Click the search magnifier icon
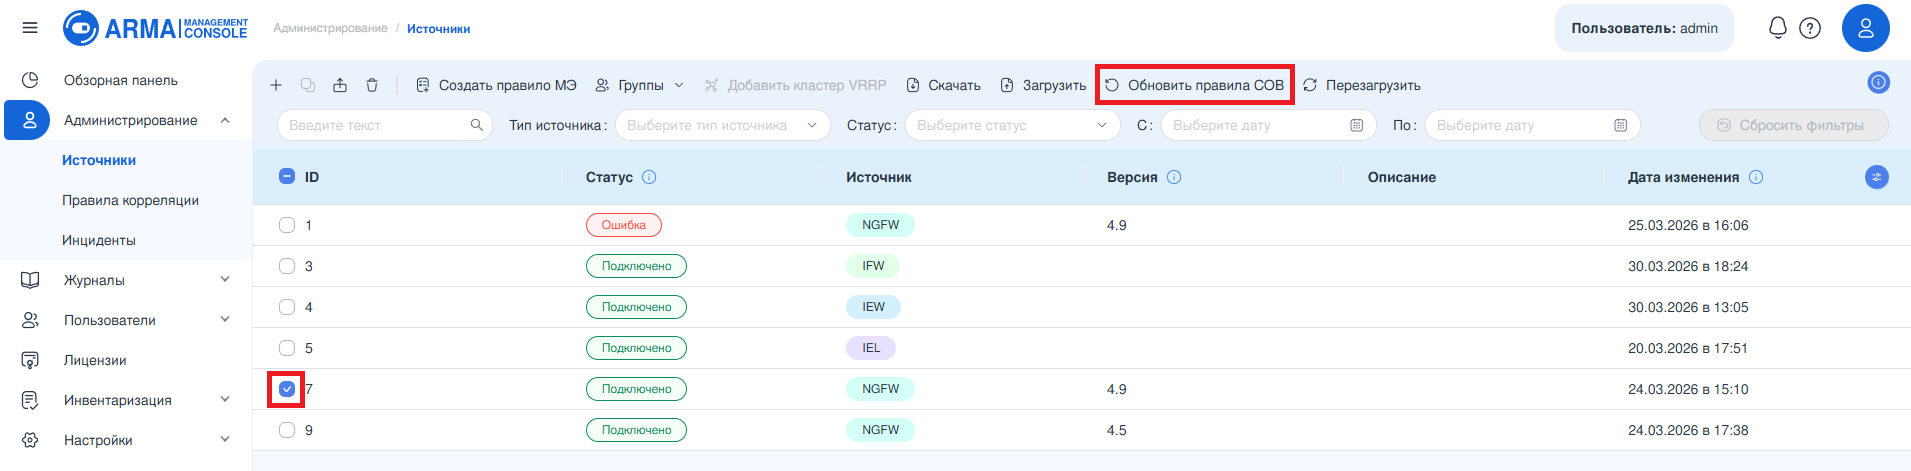Image resolution: width=1911 pixels, height=471 pixels. [477, 125]
